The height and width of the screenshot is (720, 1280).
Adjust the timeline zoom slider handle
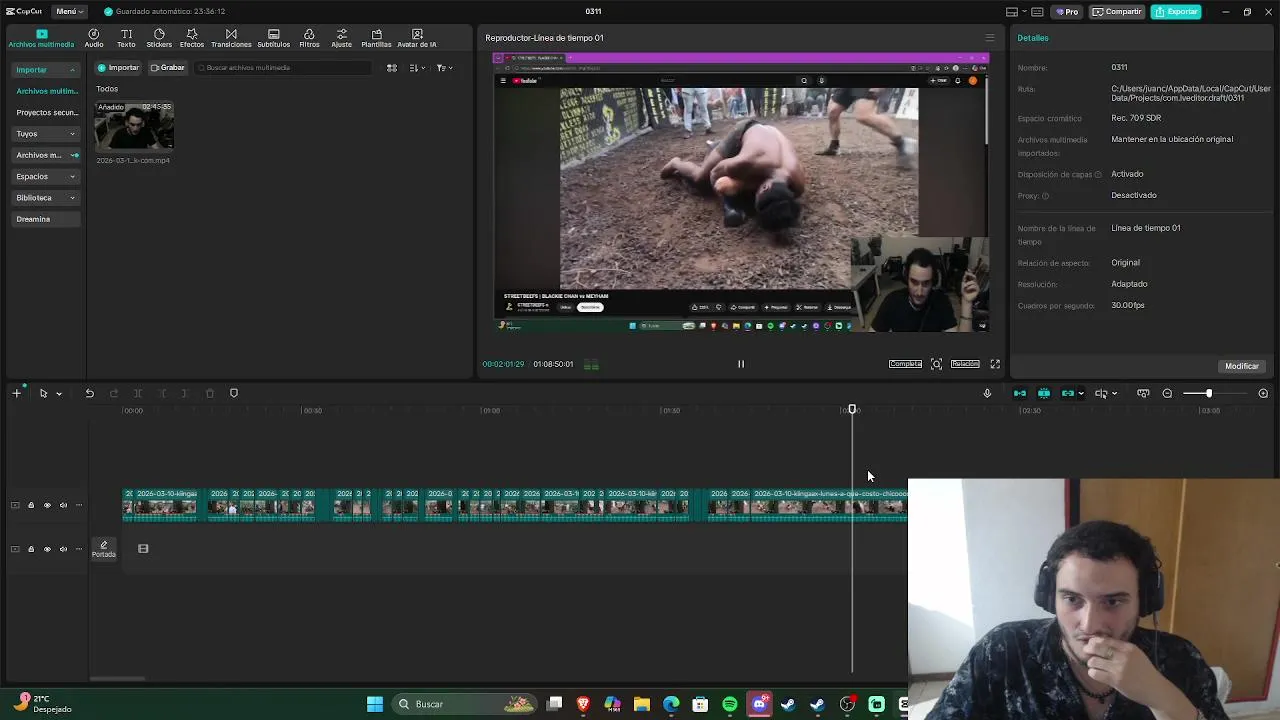[1208, 393]
